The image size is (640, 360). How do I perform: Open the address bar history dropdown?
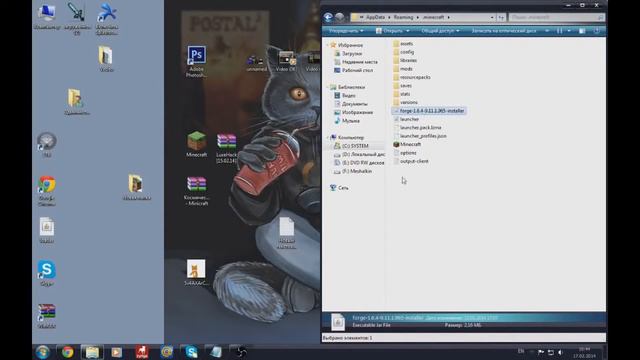tap(492, 17)
